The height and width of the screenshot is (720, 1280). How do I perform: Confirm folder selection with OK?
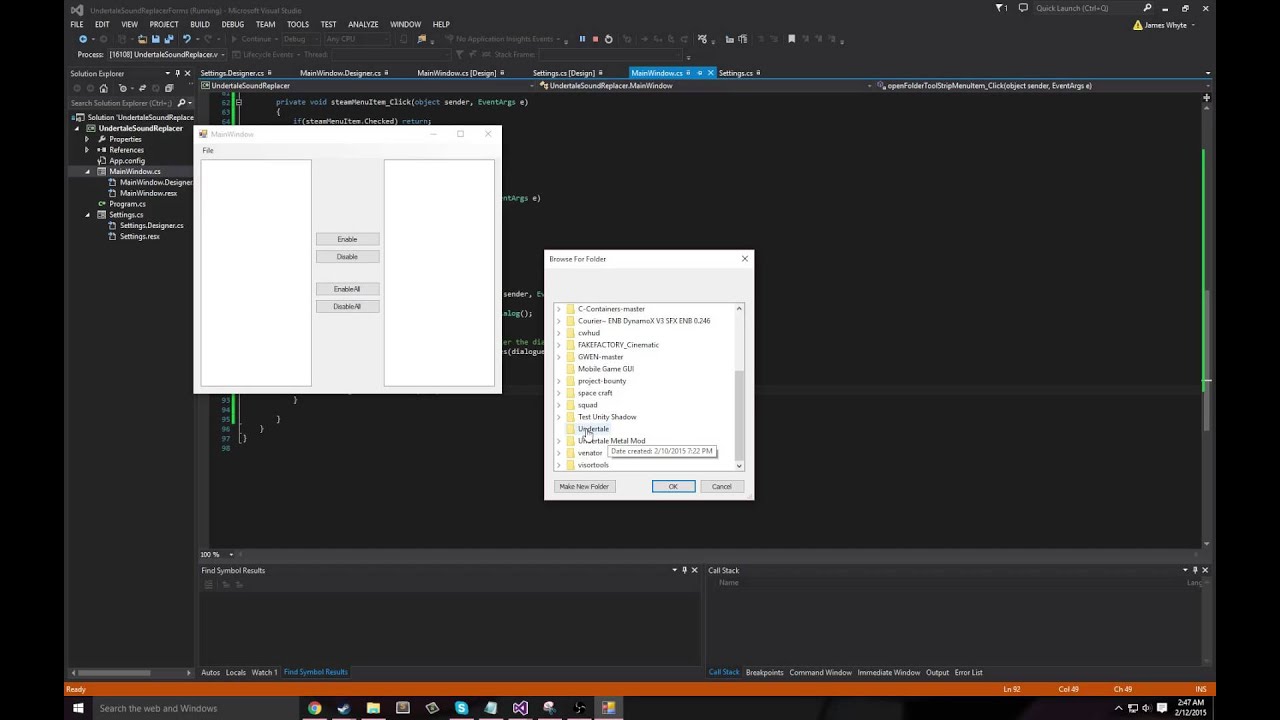point(673,486)
